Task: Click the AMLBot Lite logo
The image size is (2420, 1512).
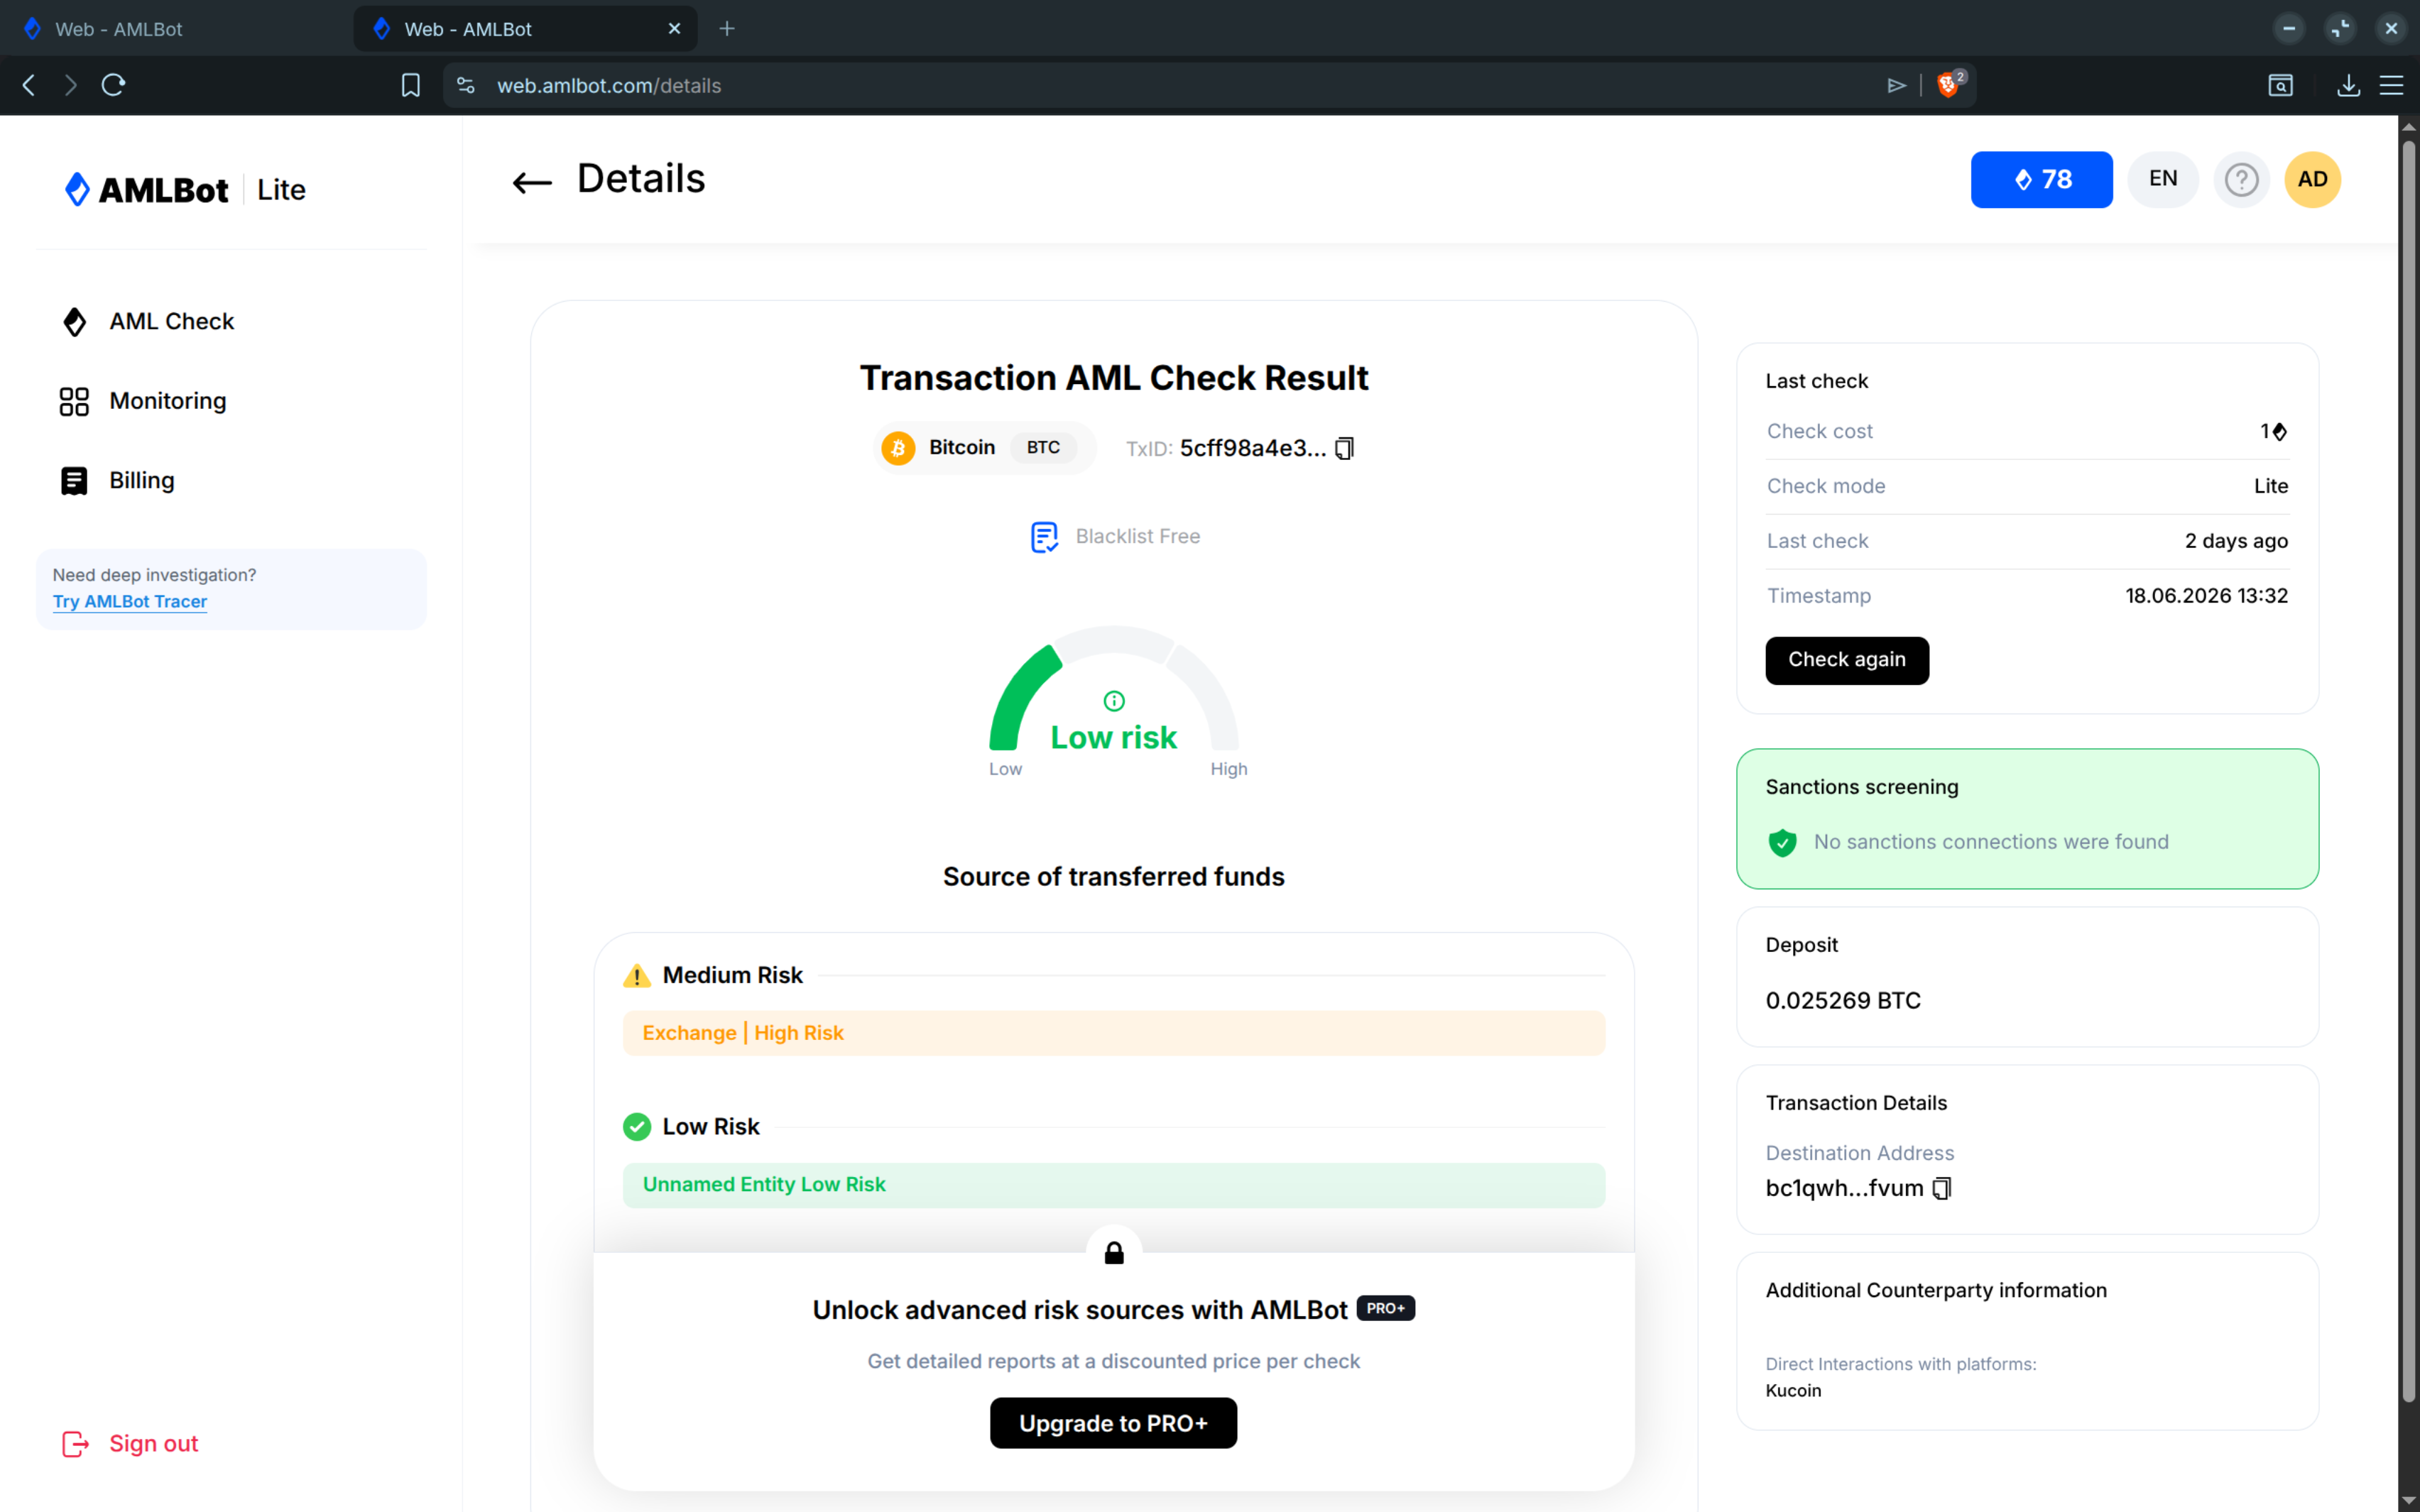Action: coord(185,189)
